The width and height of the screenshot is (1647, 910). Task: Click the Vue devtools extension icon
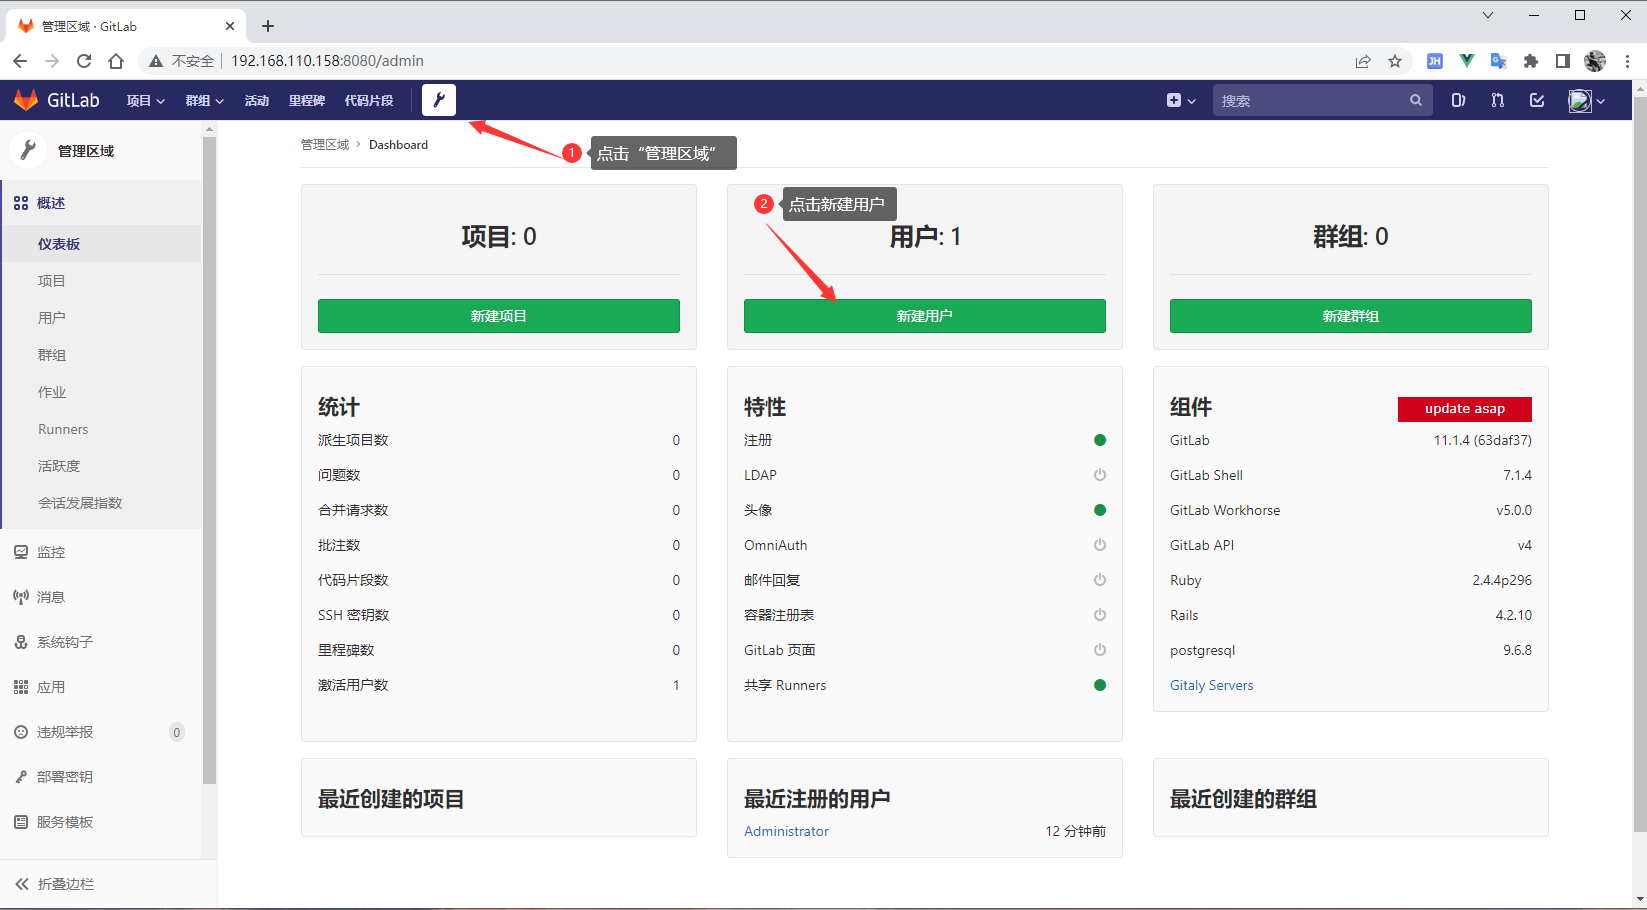point(1466,61)
